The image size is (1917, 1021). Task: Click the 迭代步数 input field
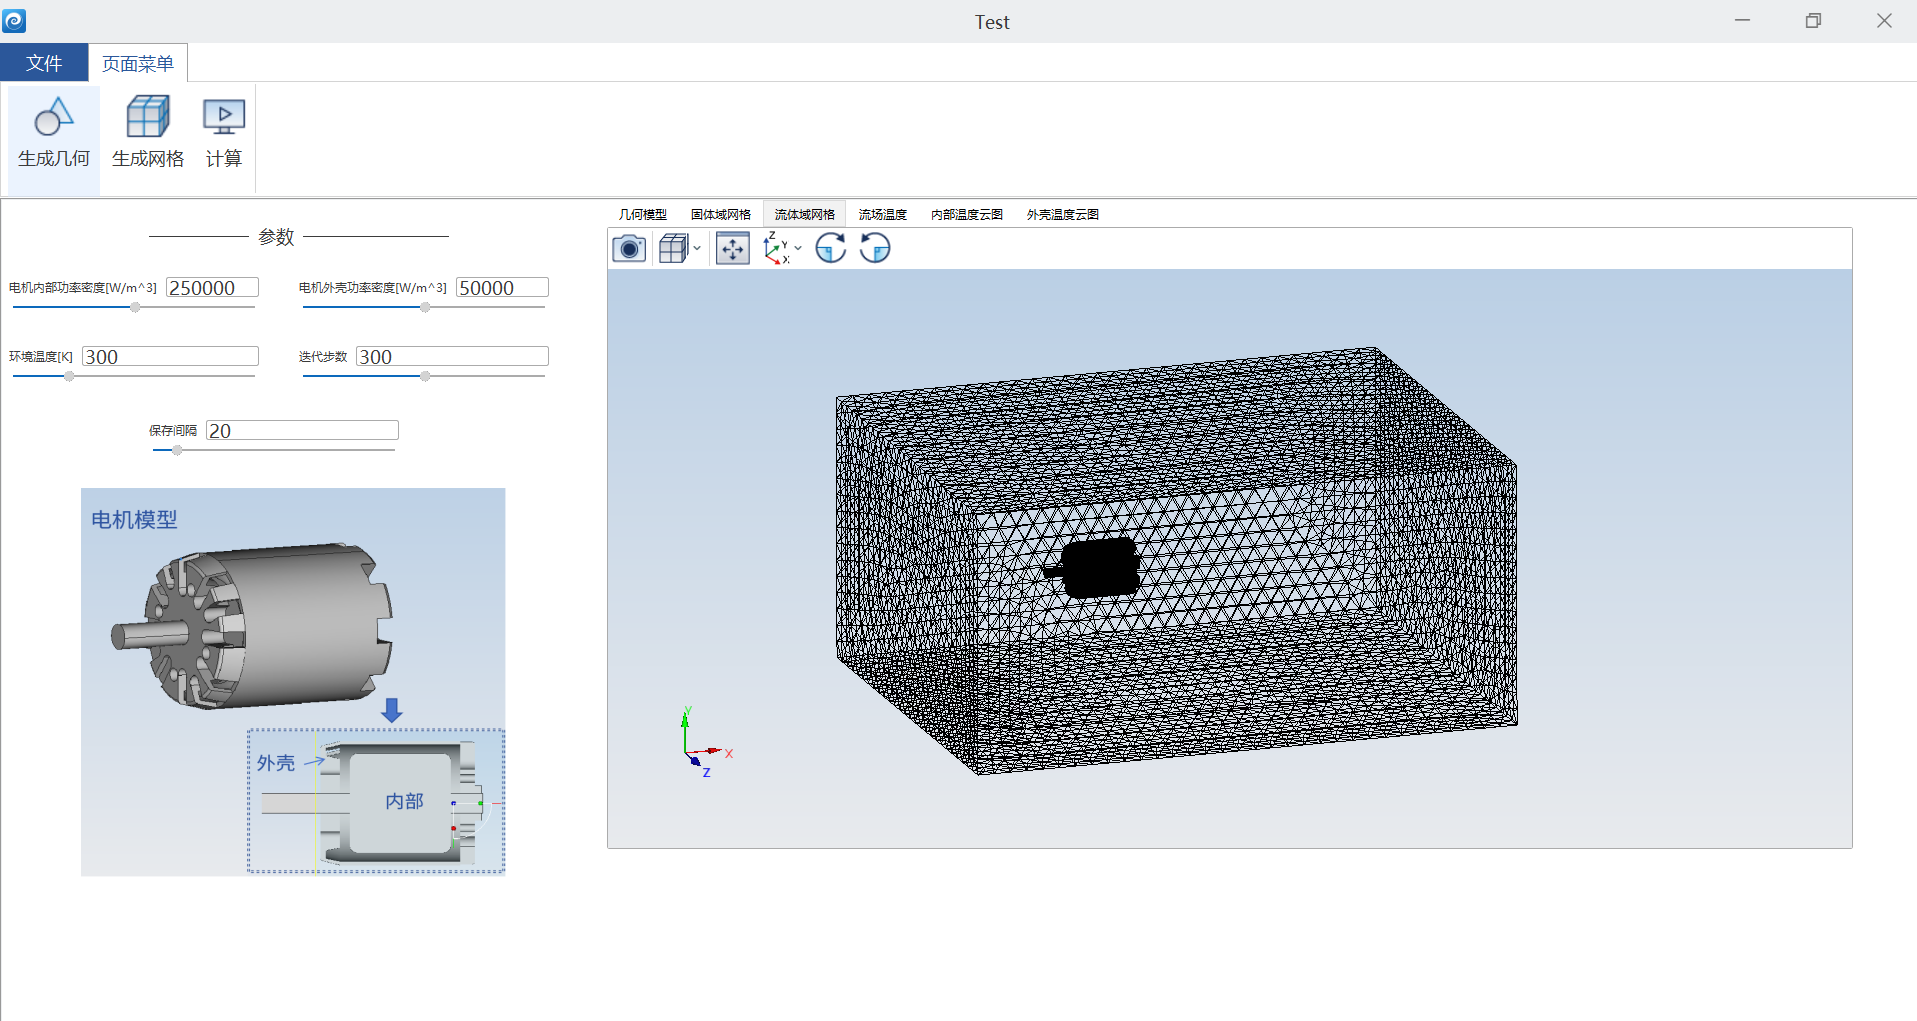pyautogui.click(x=452, y=357)
